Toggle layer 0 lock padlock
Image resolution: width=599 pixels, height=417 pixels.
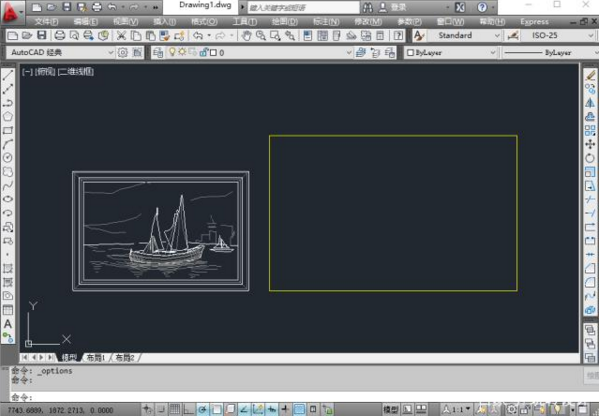(203, 52)
